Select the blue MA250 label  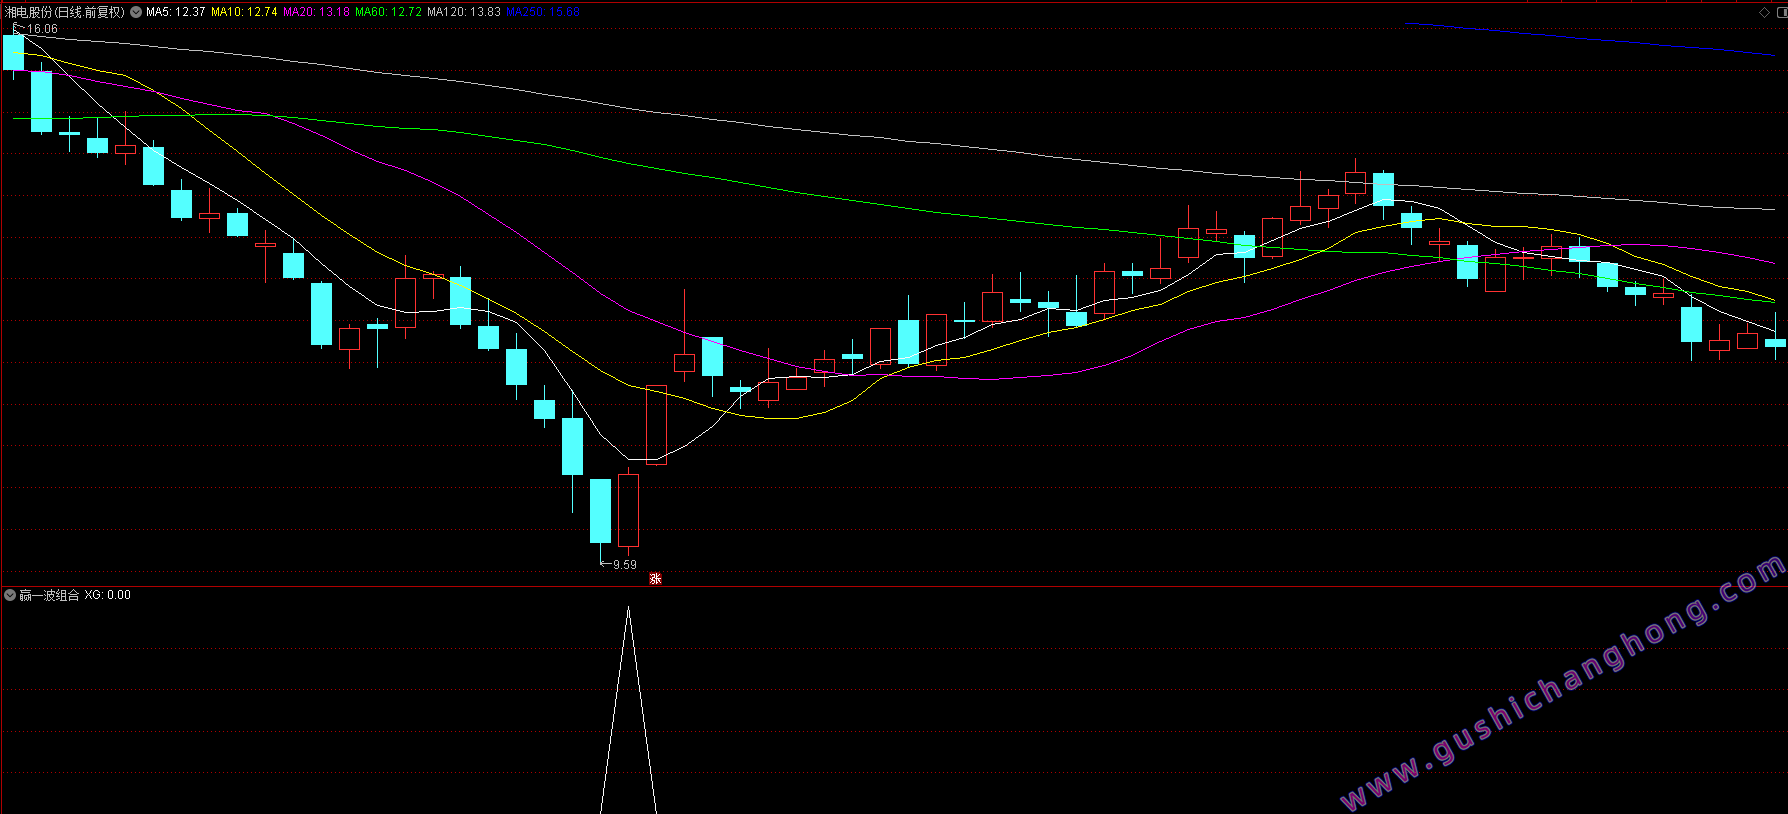pos(543,12)
